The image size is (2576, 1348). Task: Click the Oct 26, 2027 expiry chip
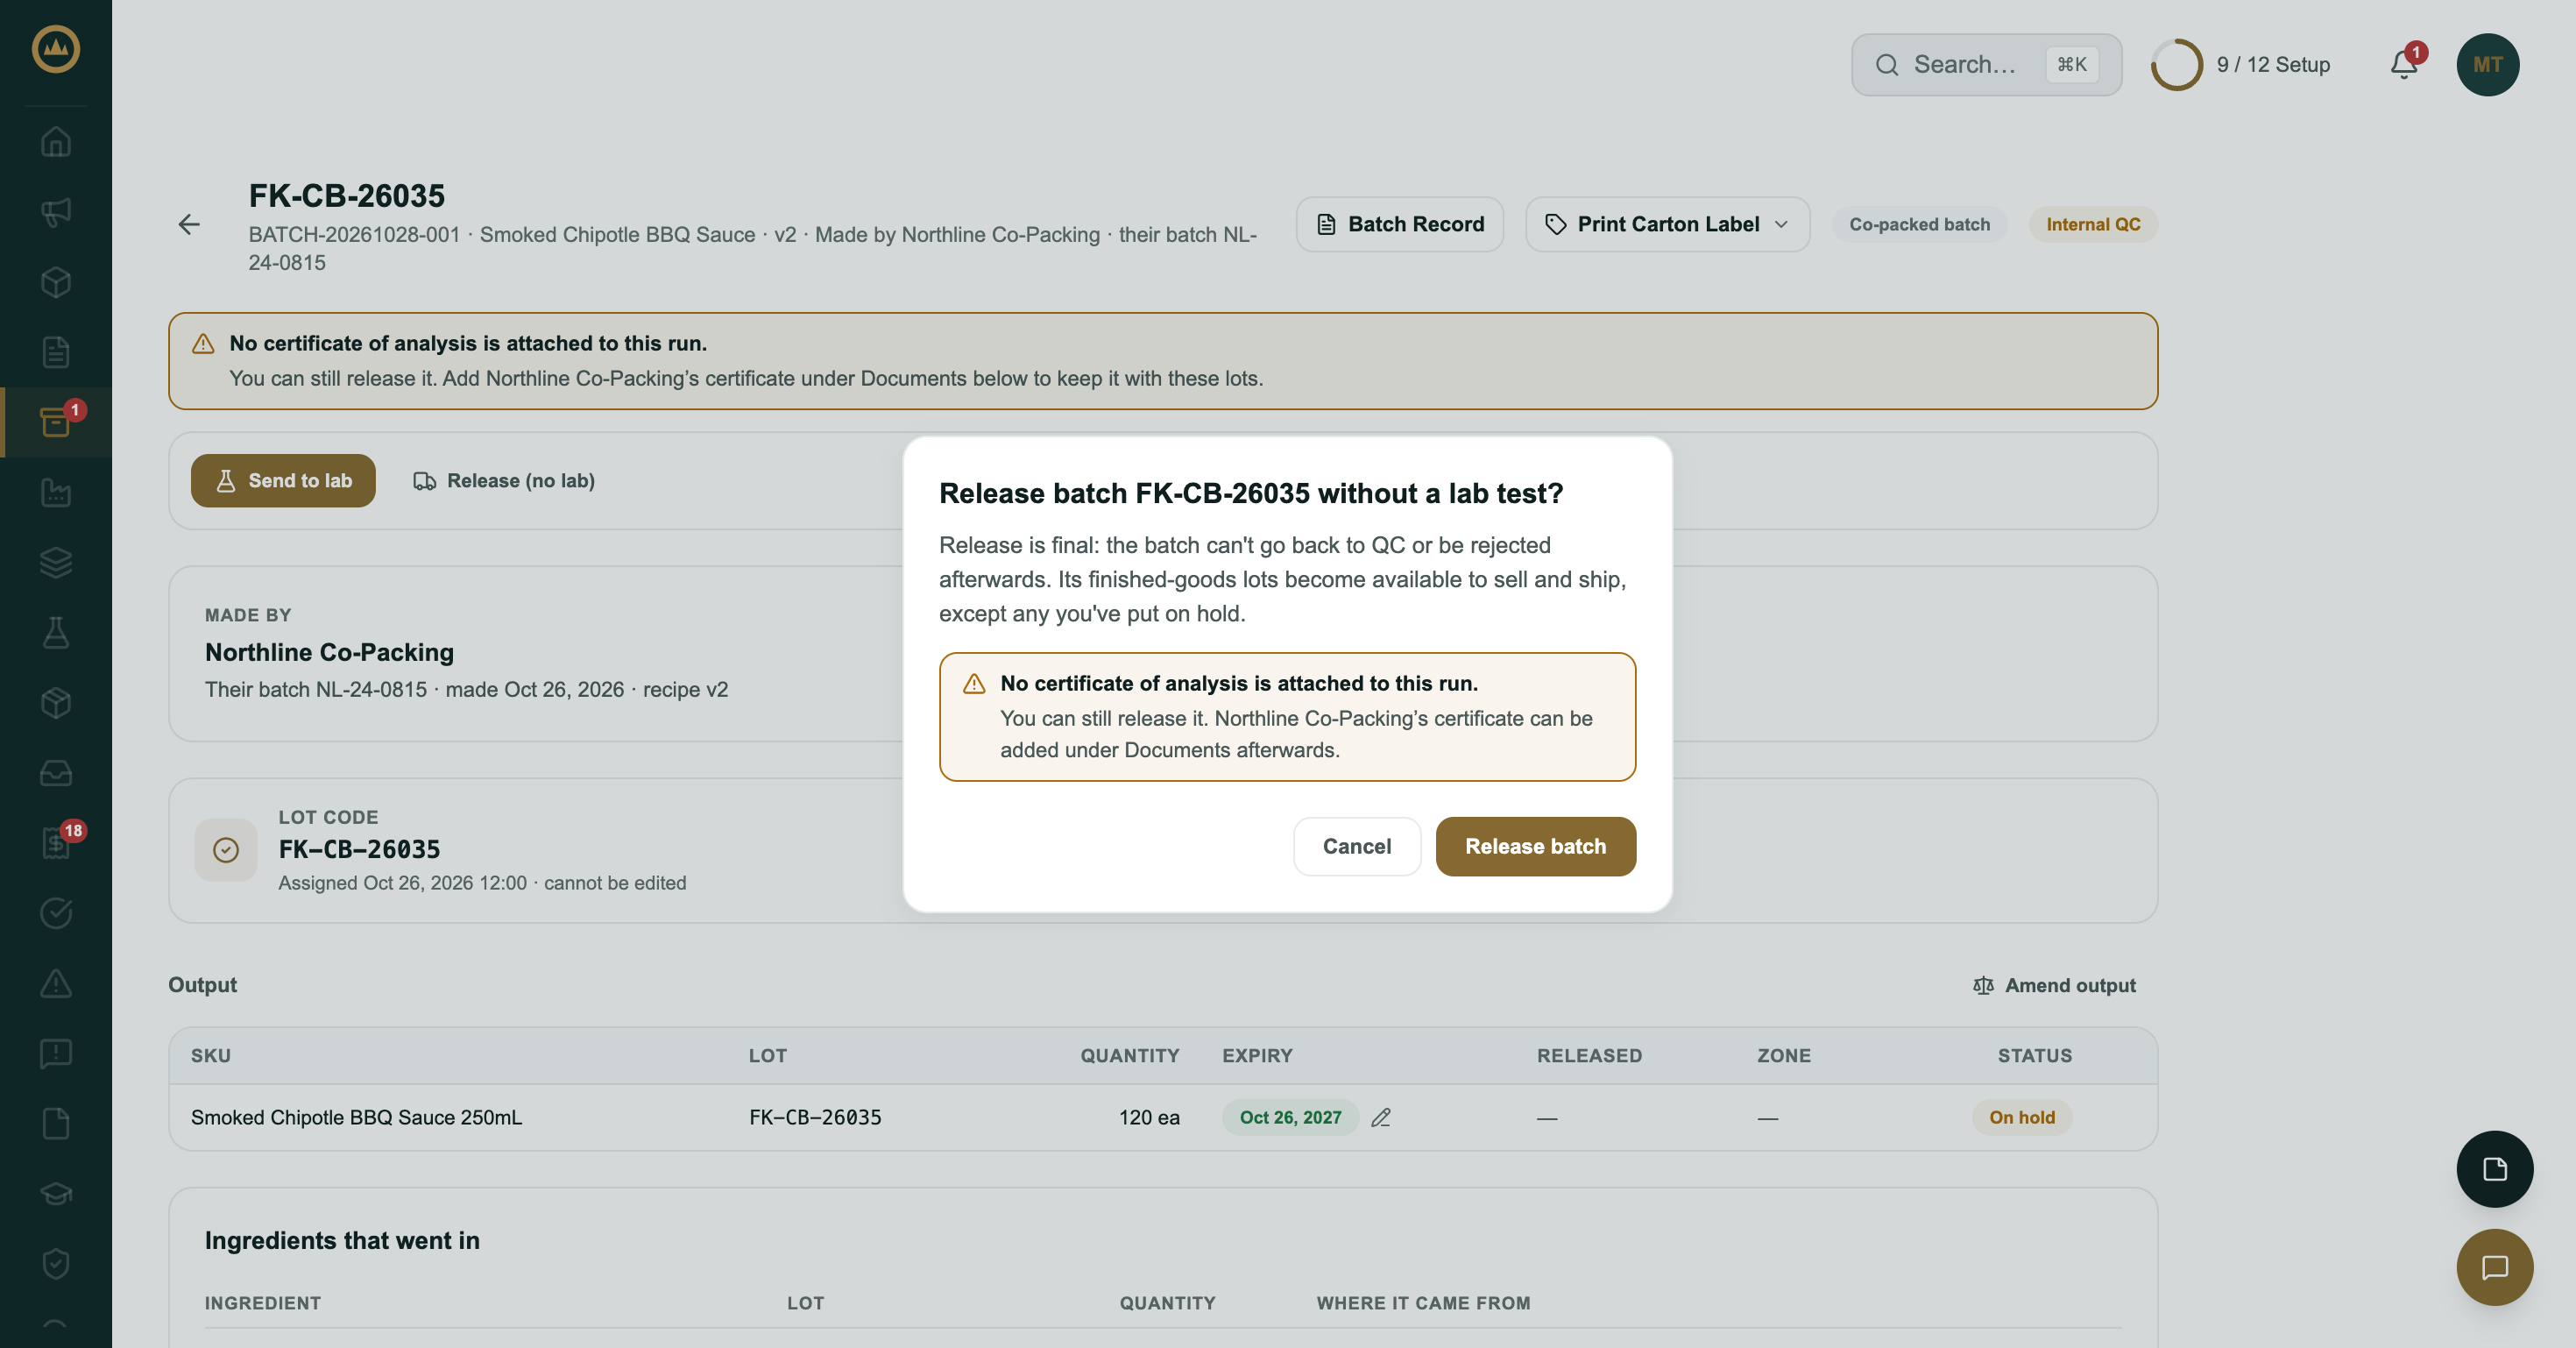coord(1290,1117)
